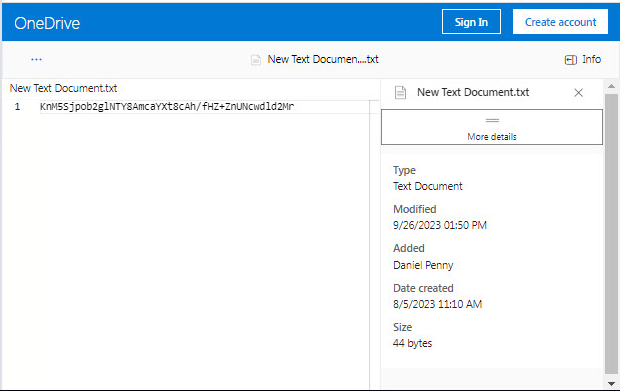Click the 8/5/2023 11:10 AM created date
The image size is (620, 391).
click(x=437, y=304)
